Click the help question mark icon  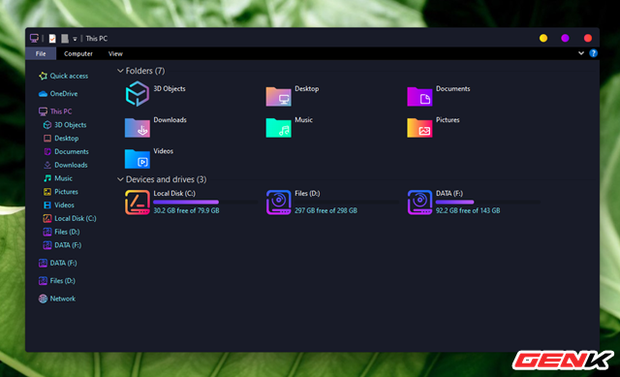pos(593,53)
